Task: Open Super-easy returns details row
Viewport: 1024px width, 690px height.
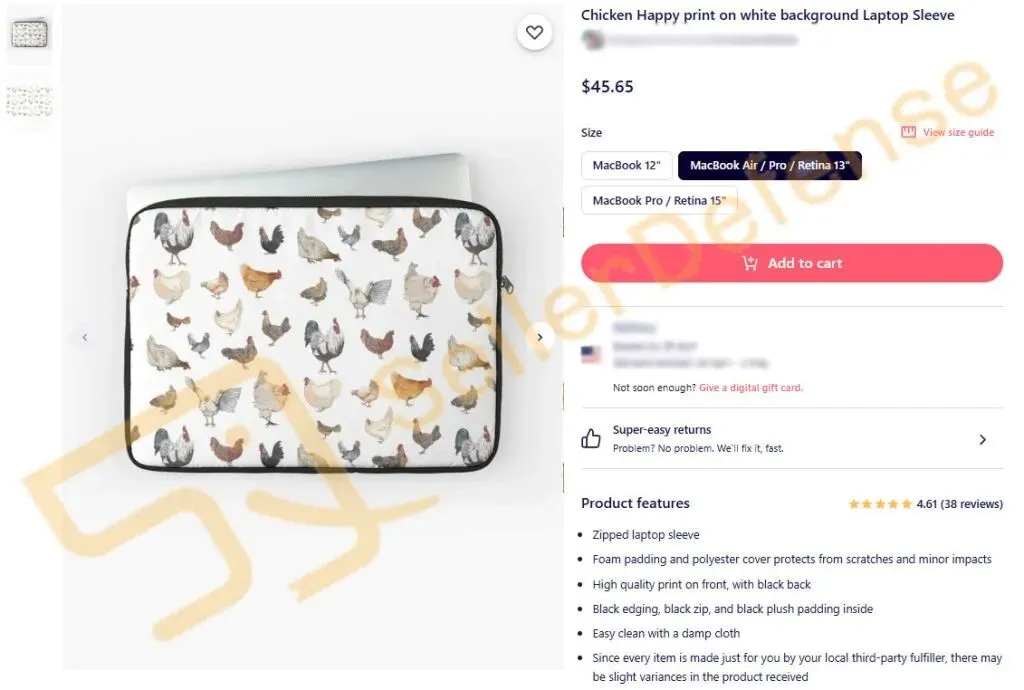Action: [792, 439]
